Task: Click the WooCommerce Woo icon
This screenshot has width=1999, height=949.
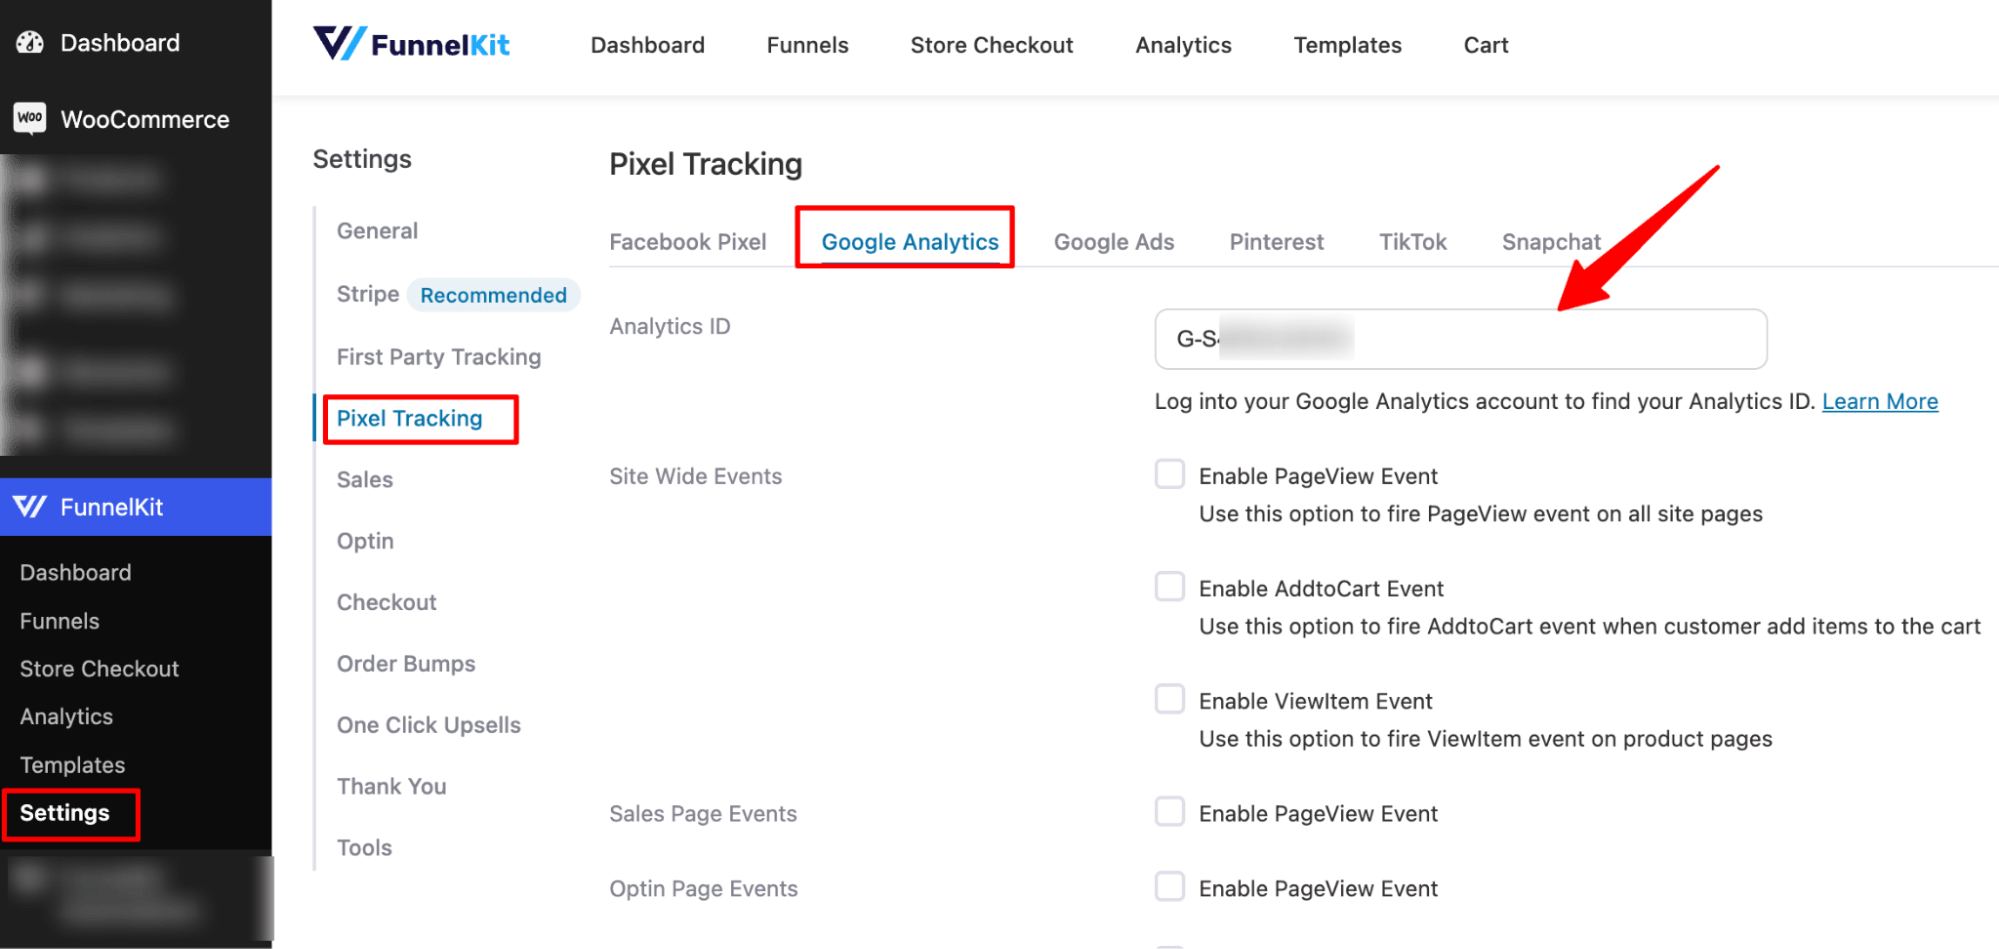Action: point(30,118)
